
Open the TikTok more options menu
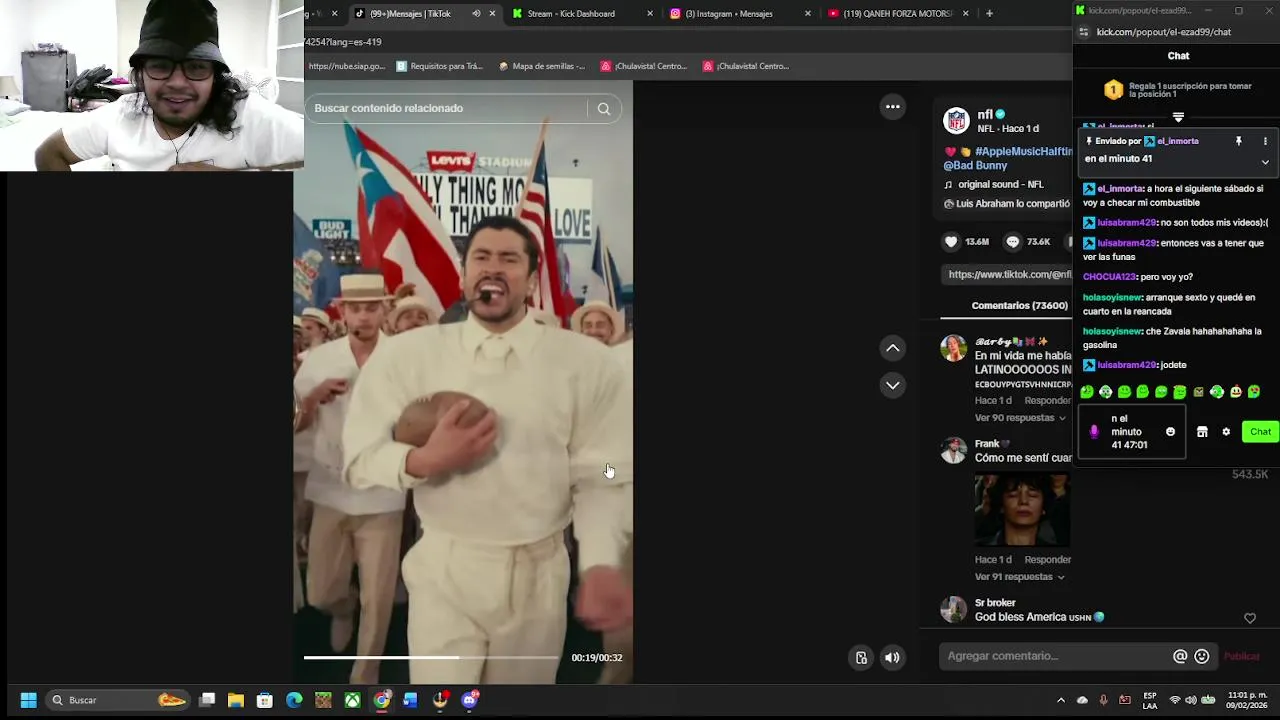coord(893,106)
